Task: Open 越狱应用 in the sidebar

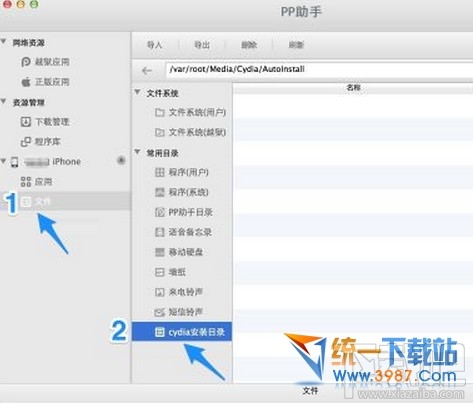Action: click(45, 62)
